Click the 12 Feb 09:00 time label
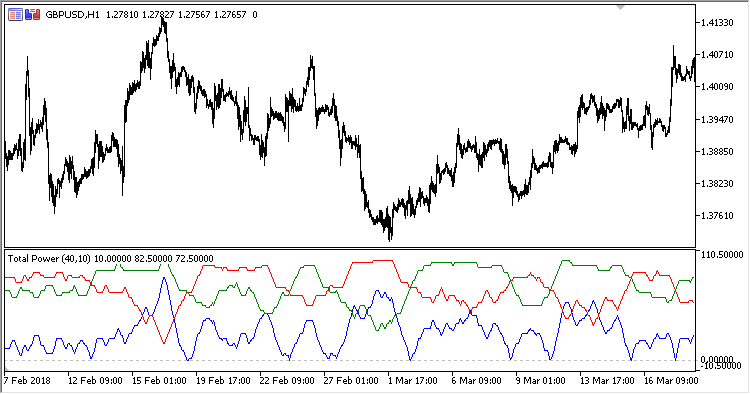The image size is (750, 394). pos(95,381)
